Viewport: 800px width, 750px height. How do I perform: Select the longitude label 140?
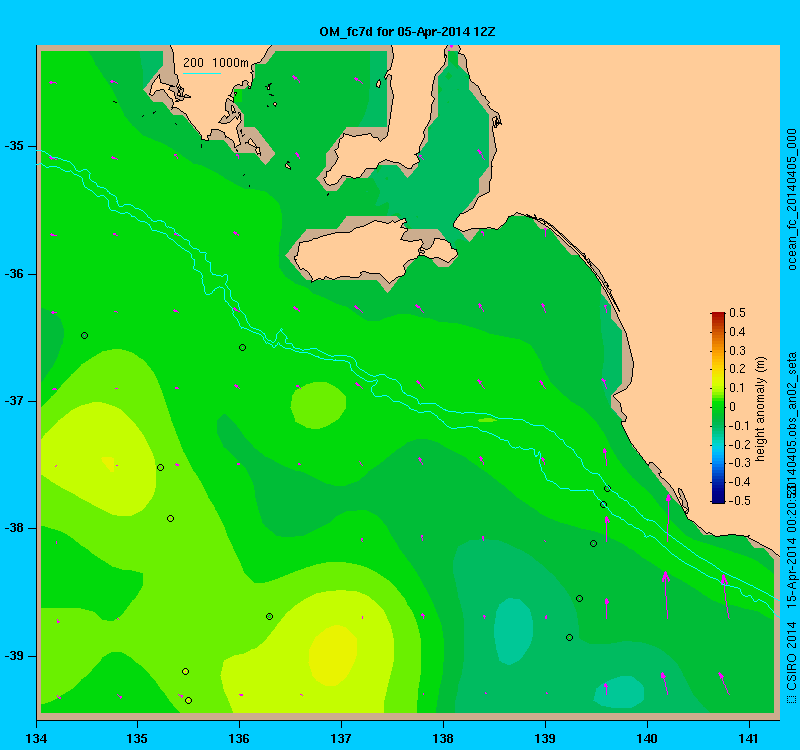647,738
